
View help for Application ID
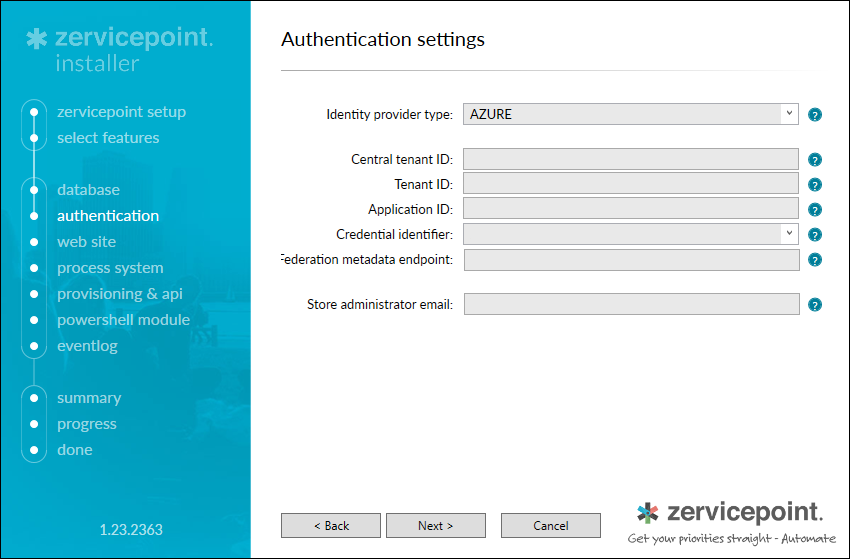pos(815,209)
